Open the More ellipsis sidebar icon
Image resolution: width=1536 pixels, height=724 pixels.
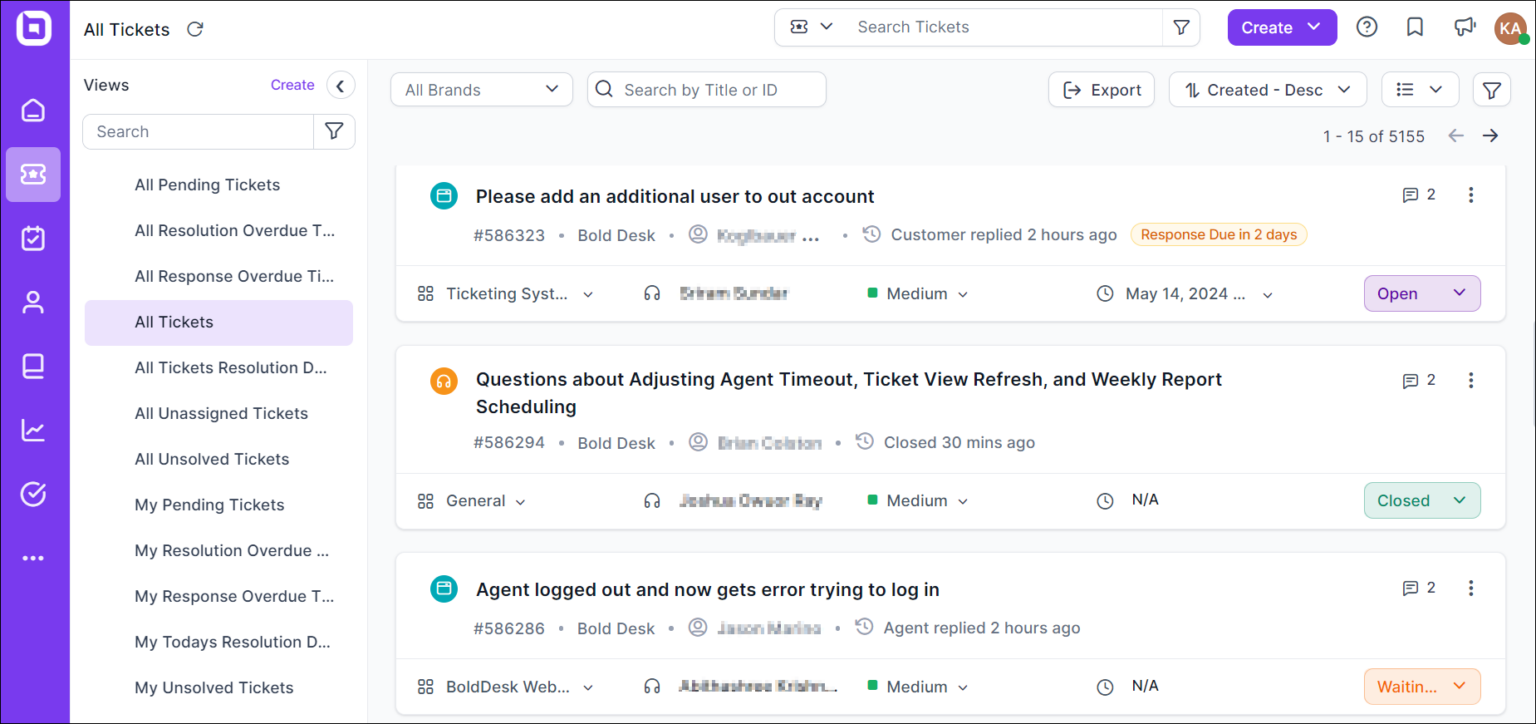34,558
